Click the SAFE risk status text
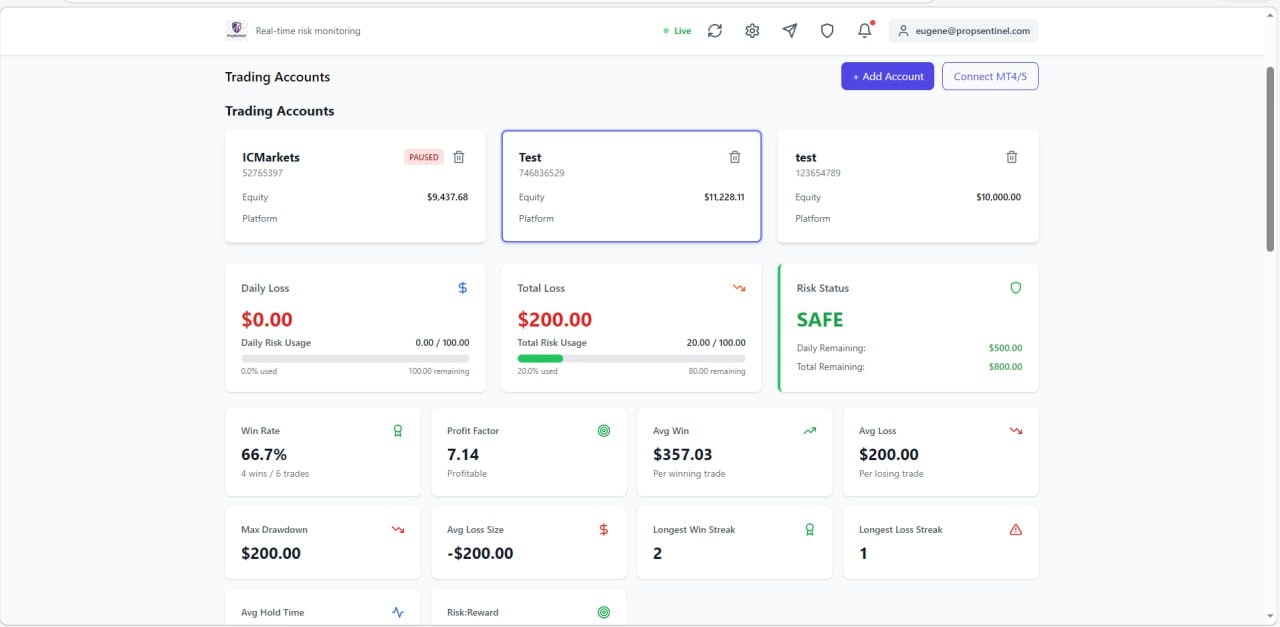Image resolution: width=1280 pixels, height=627 pixels. 820,320
